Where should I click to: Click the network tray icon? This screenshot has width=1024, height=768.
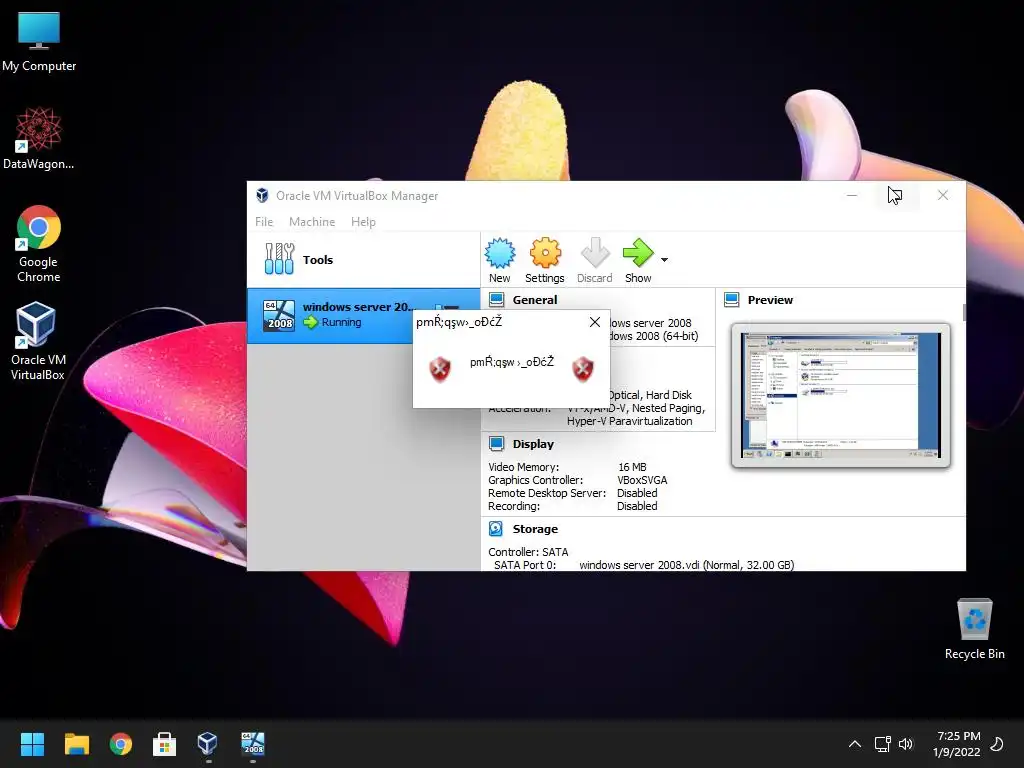click(x=882, y=744)
